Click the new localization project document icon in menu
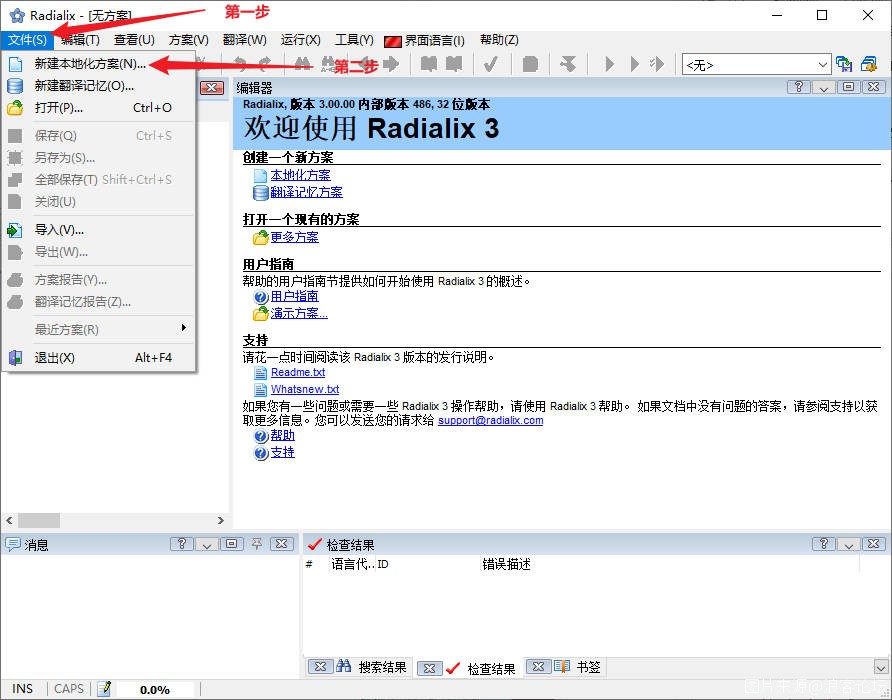Image resolution: width=892 pixels, height=700 pixels. (15, 64)
